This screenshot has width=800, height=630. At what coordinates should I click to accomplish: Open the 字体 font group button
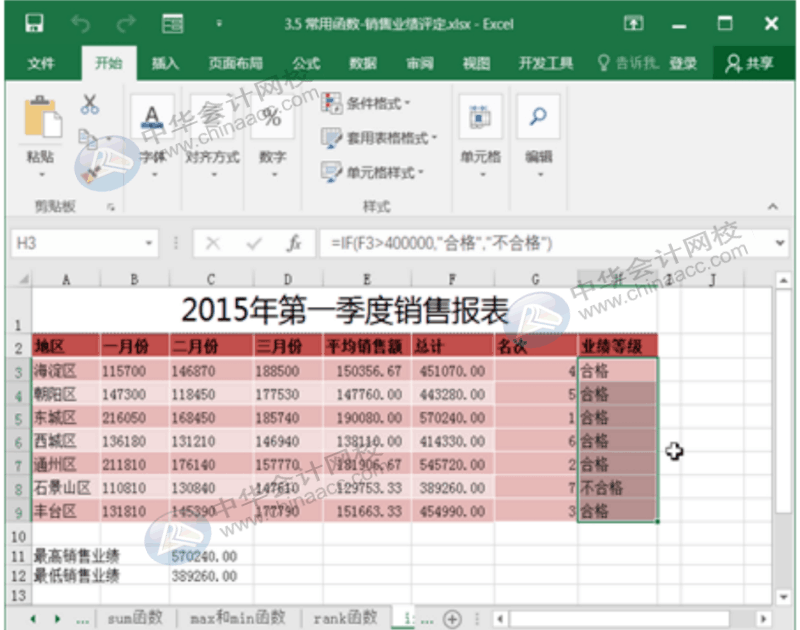[152, 135]
